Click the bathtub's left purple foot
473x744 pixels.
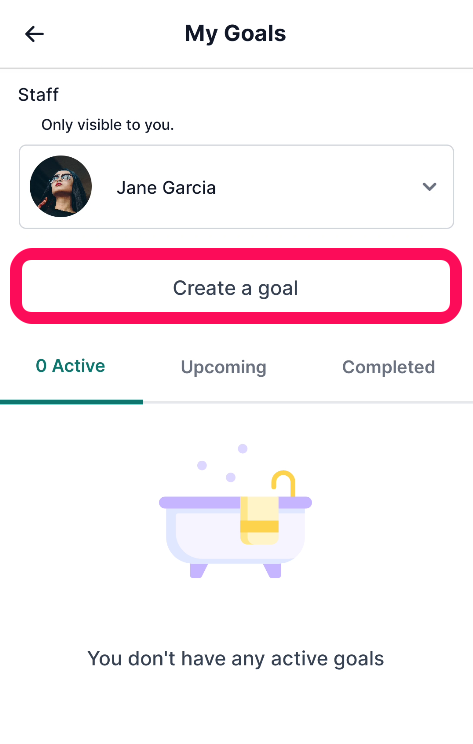[198, 571]
